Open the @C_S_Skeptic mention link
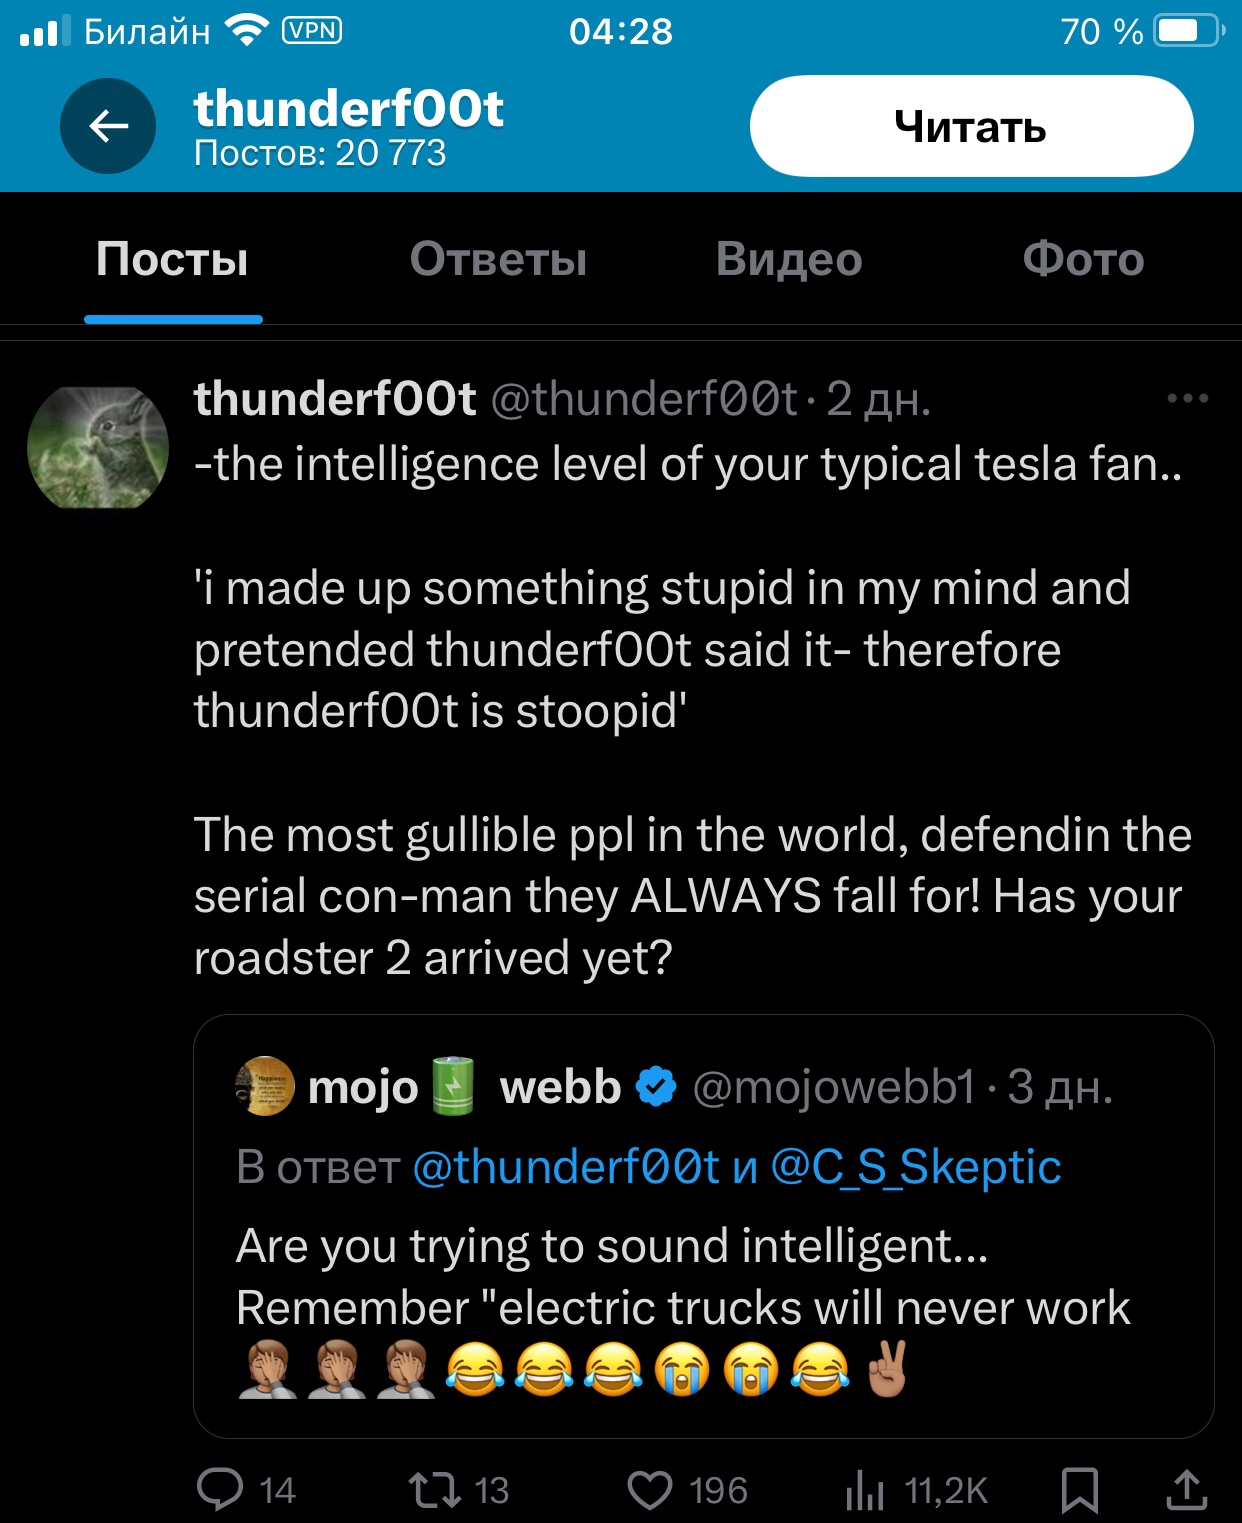1242x1523 pixels. pyautogui.click(x=915, y=1166)
